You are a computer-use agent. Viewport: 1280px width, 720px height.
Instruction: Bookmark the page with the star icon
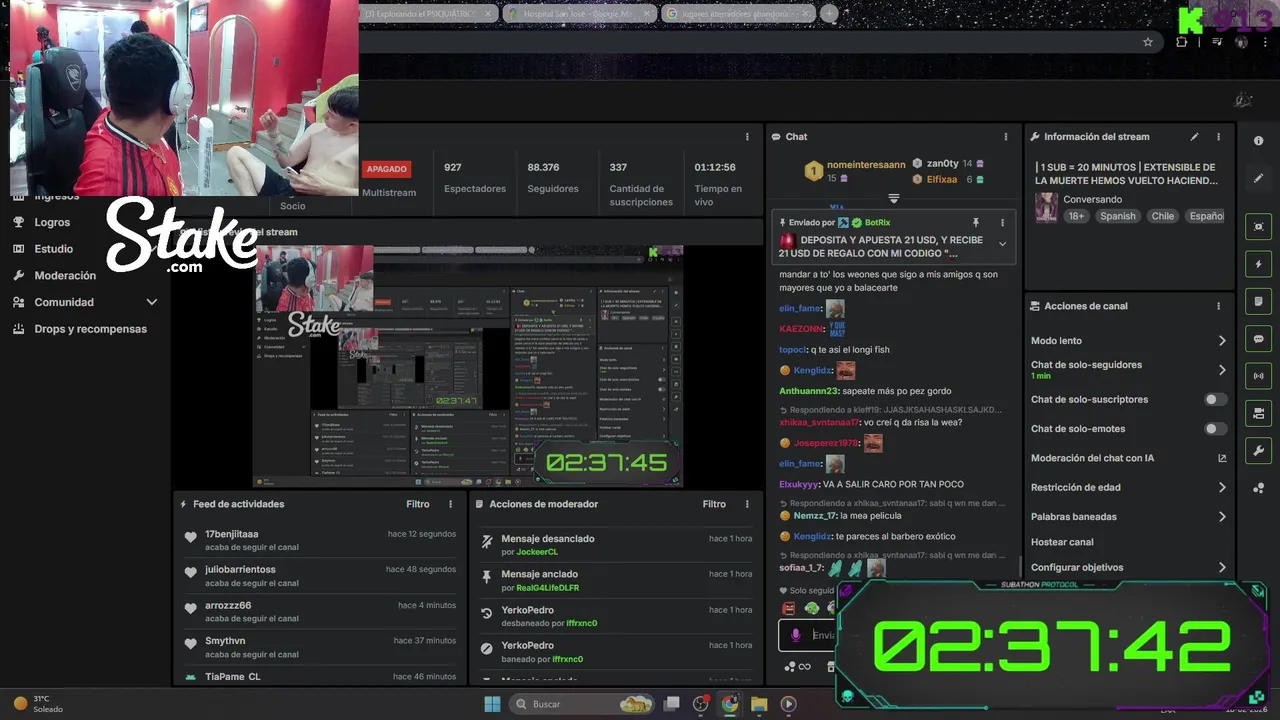tap(1148, 42)
